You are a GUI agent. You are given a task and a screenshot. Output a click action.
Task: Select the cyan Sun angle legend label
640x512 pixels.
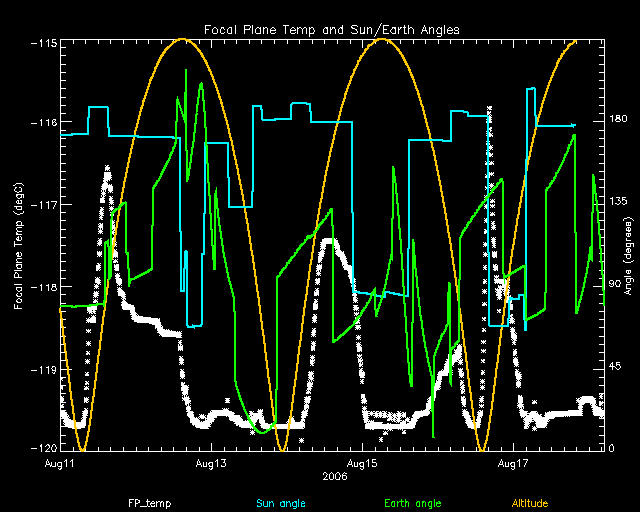280,503
